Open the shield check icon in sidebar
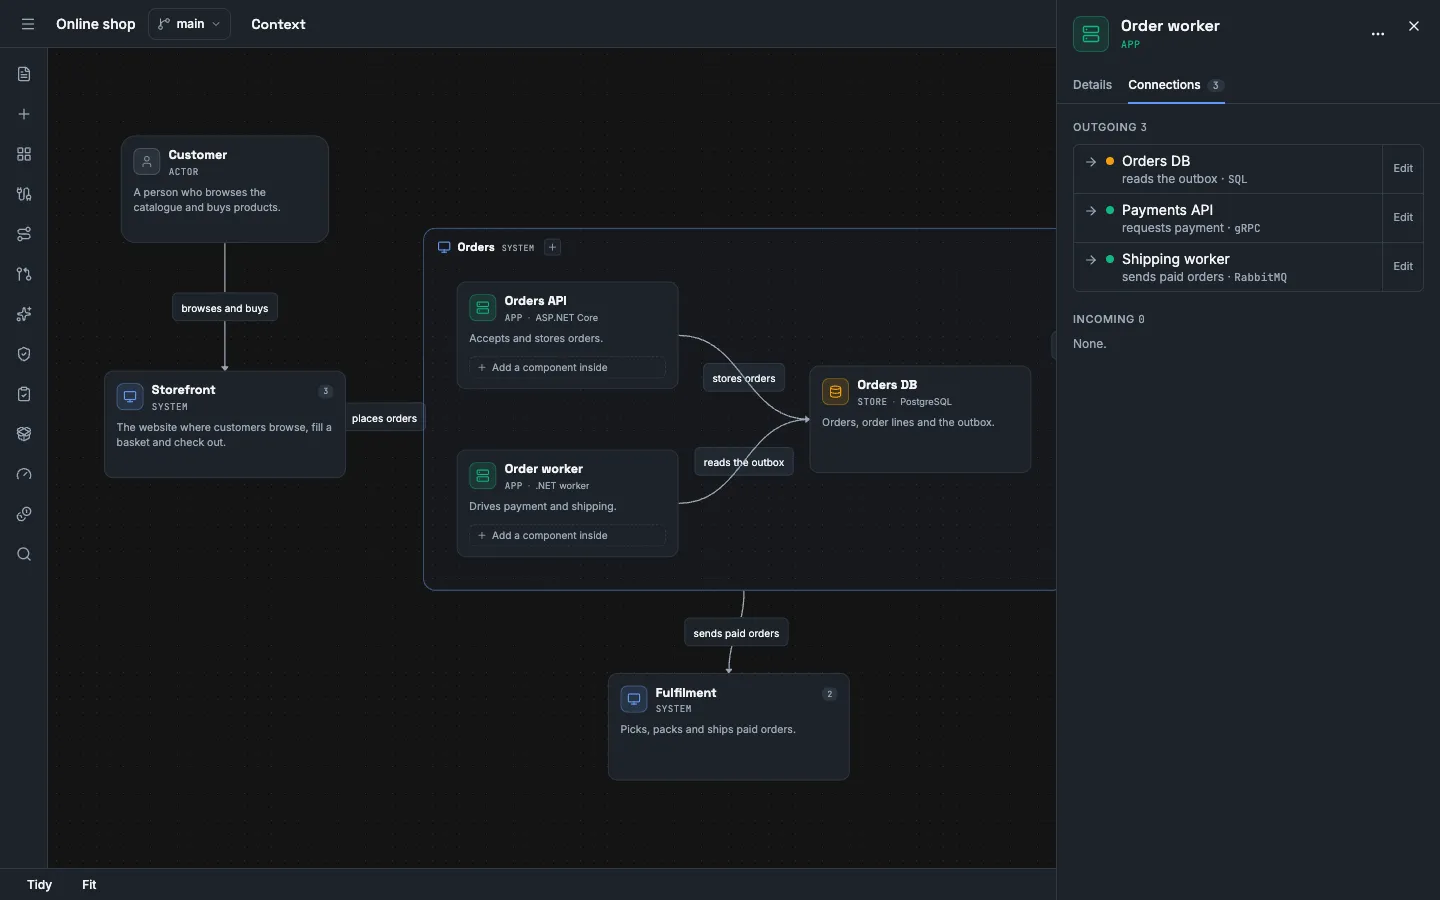This screenshot has height=900, width=1440. pyautogui.click(x=24, y=354)
